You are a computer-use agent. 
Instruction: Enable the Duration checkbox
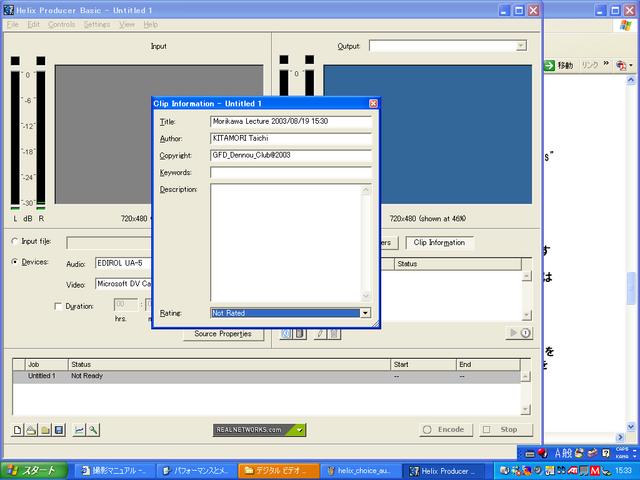[58, 306]
